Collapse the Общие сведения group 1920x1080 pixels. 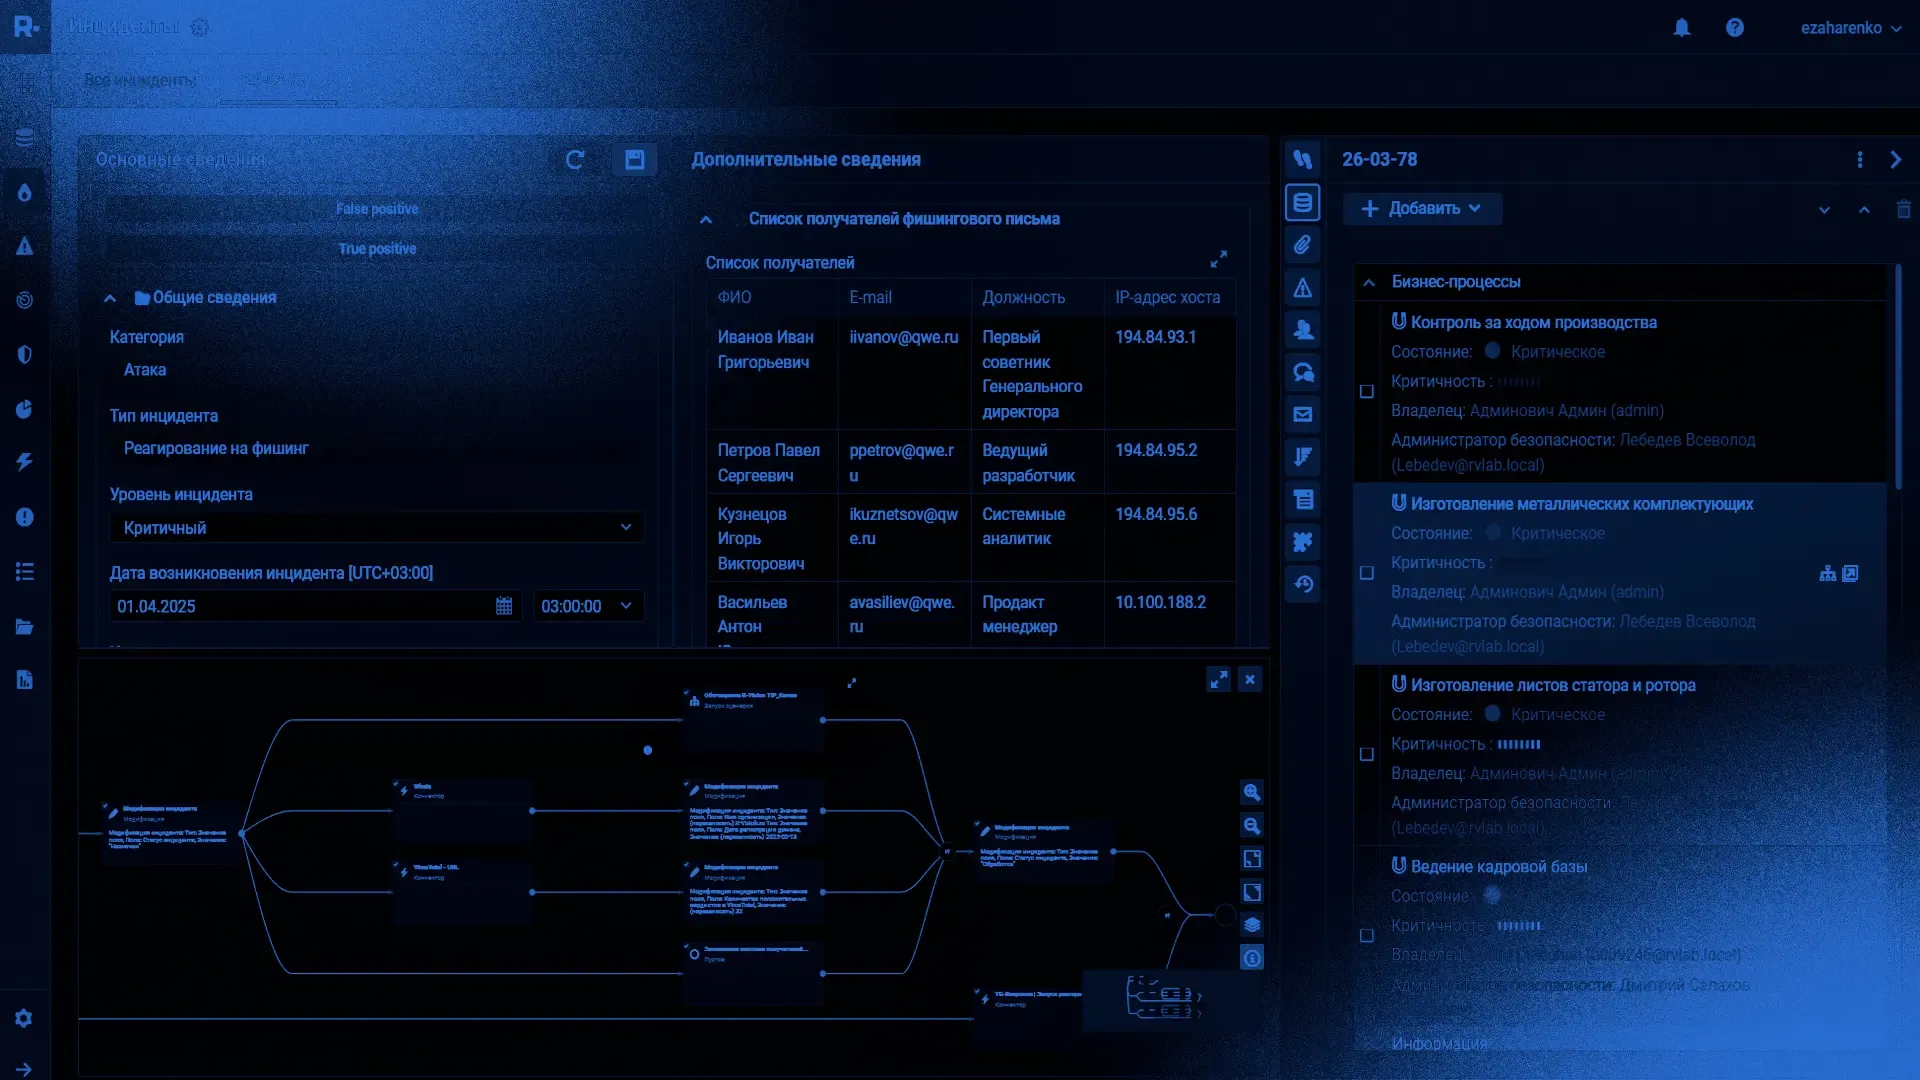coord(110,298)
